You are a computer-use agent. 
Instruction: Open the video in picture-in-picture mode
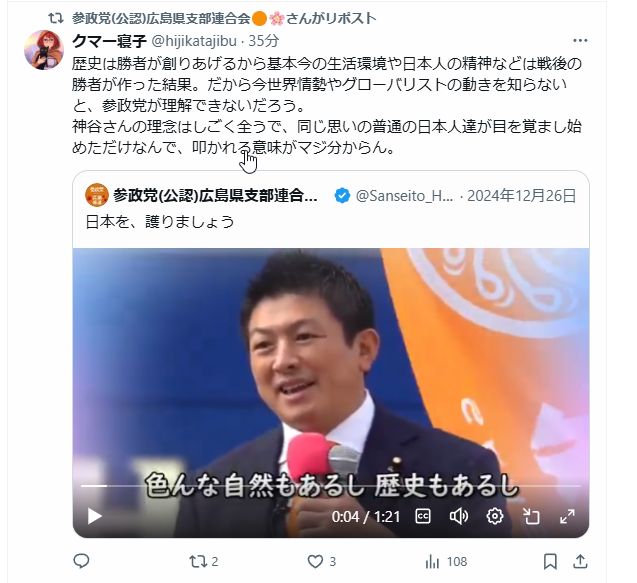coord(531,516)
